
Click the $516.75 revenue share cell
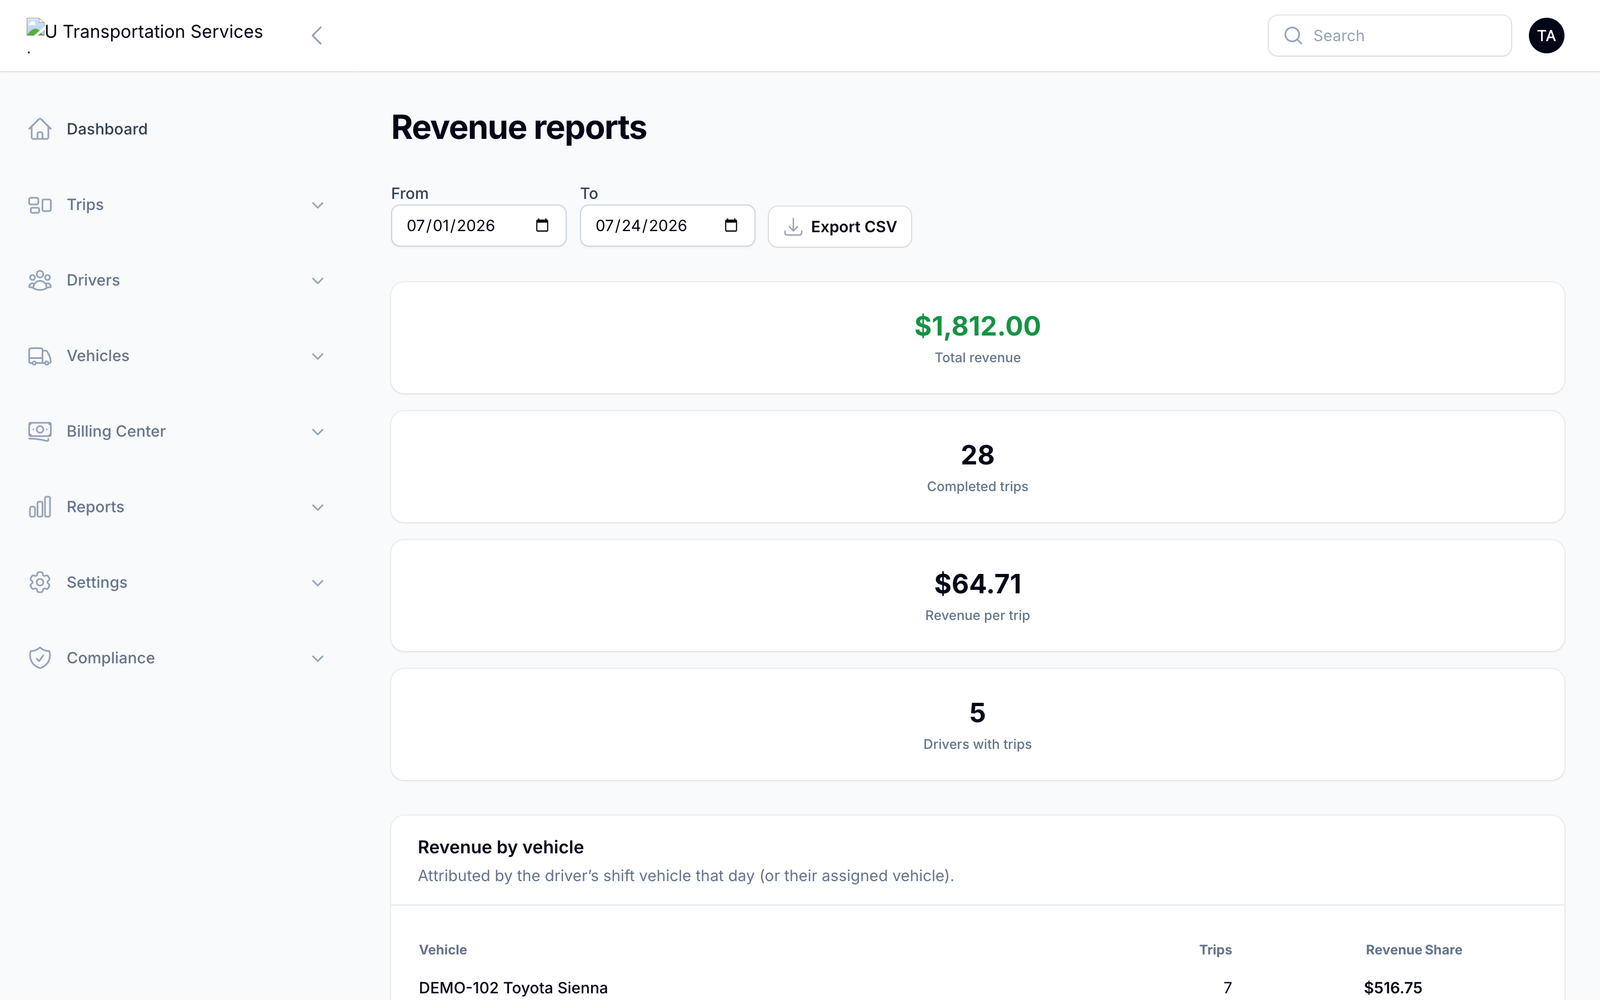pyautogui.click(x=1393, y=988)
